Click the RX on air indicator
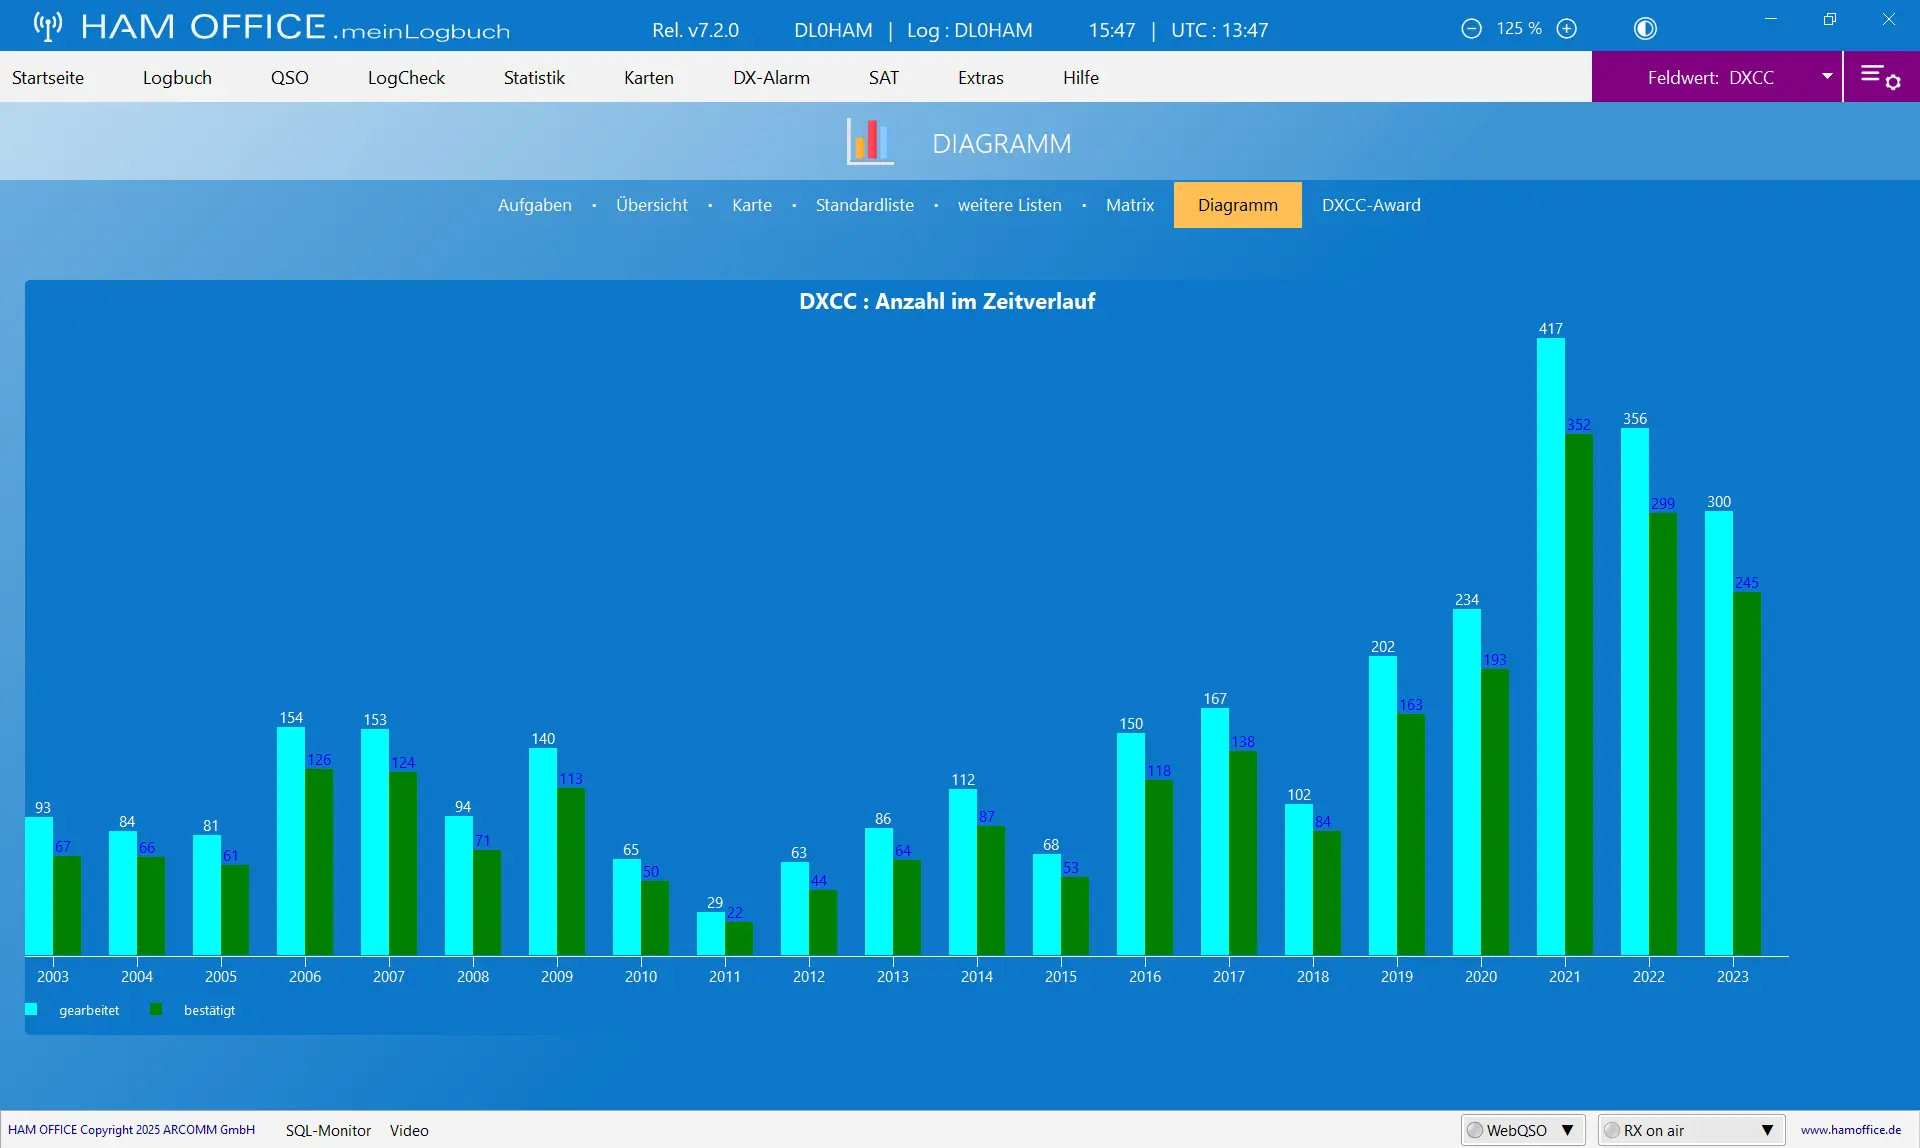The image size is (1920, 1148). (x=1612, y=1130)
